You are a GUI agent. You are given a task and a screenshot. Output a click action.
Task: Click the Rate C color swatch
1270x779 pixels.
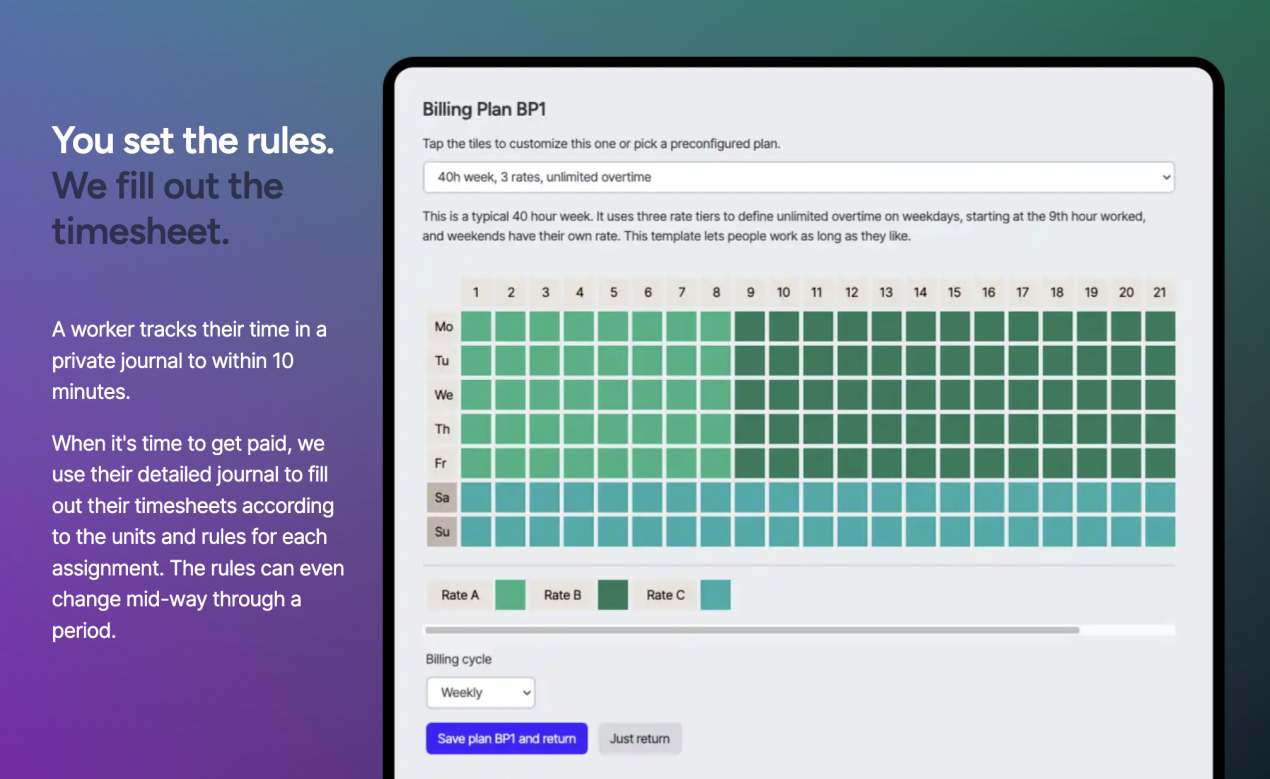716,594
